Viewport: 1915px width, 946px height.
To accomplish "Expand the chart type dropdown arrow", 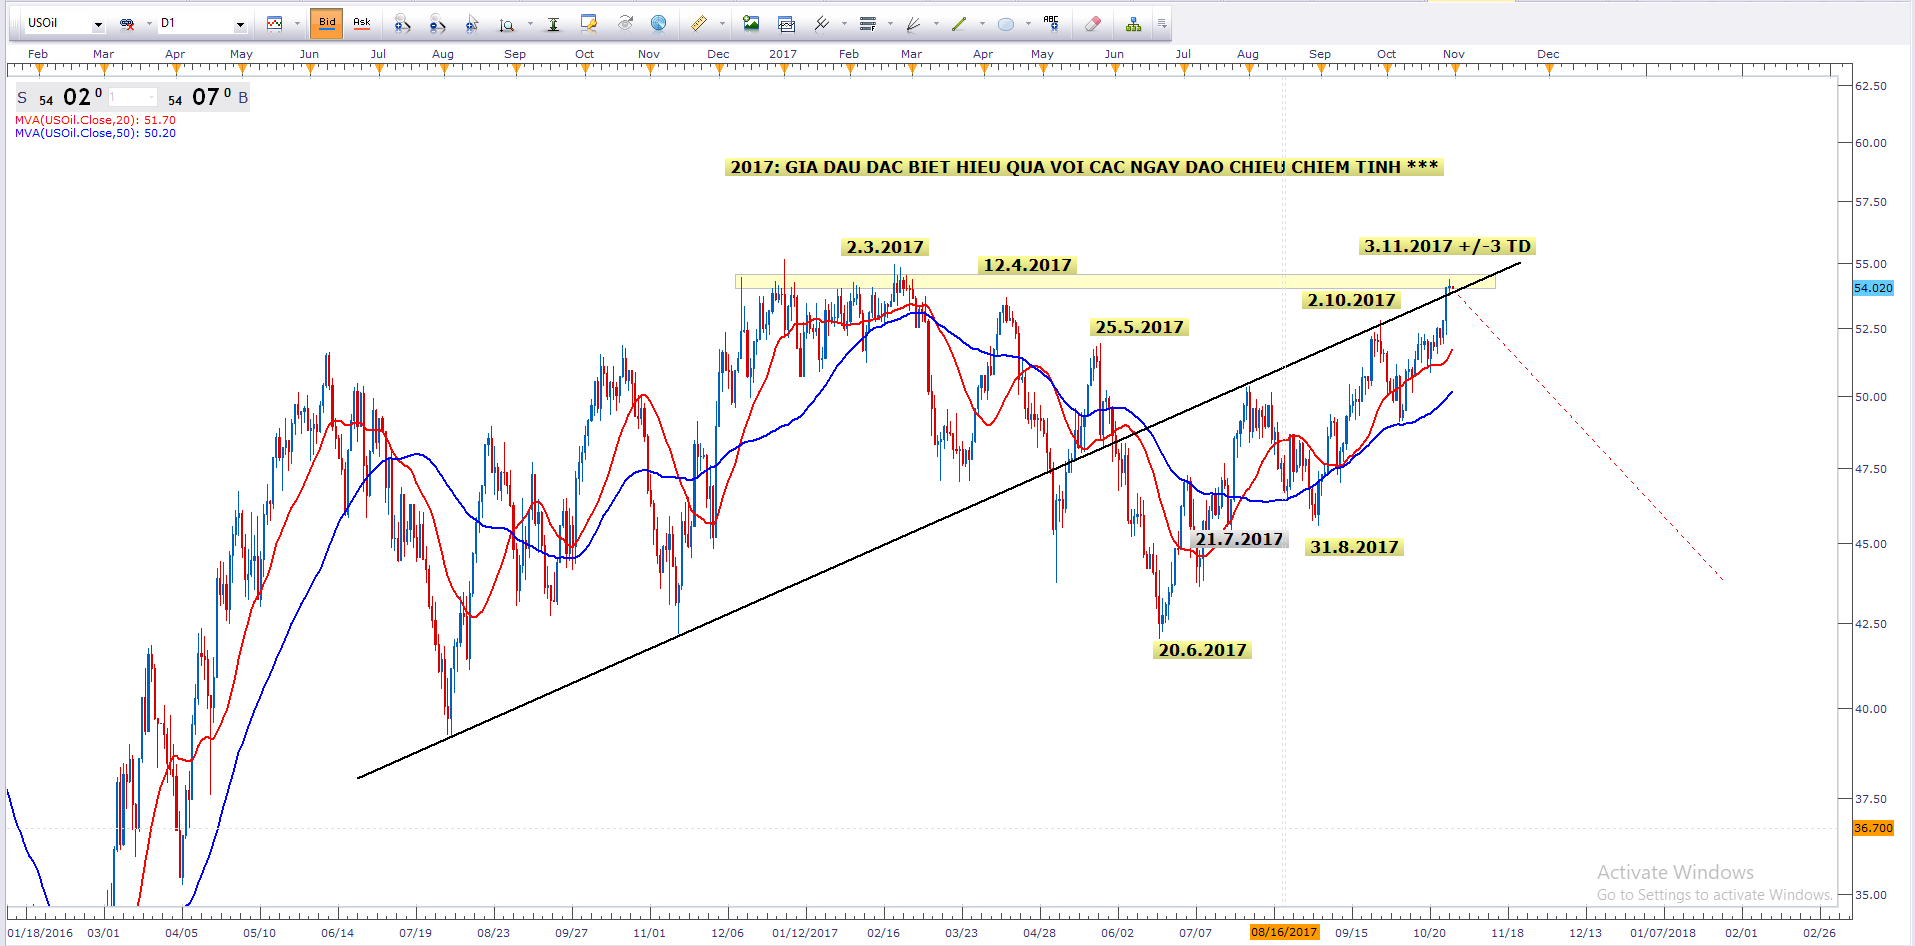I will click(297, 23).
